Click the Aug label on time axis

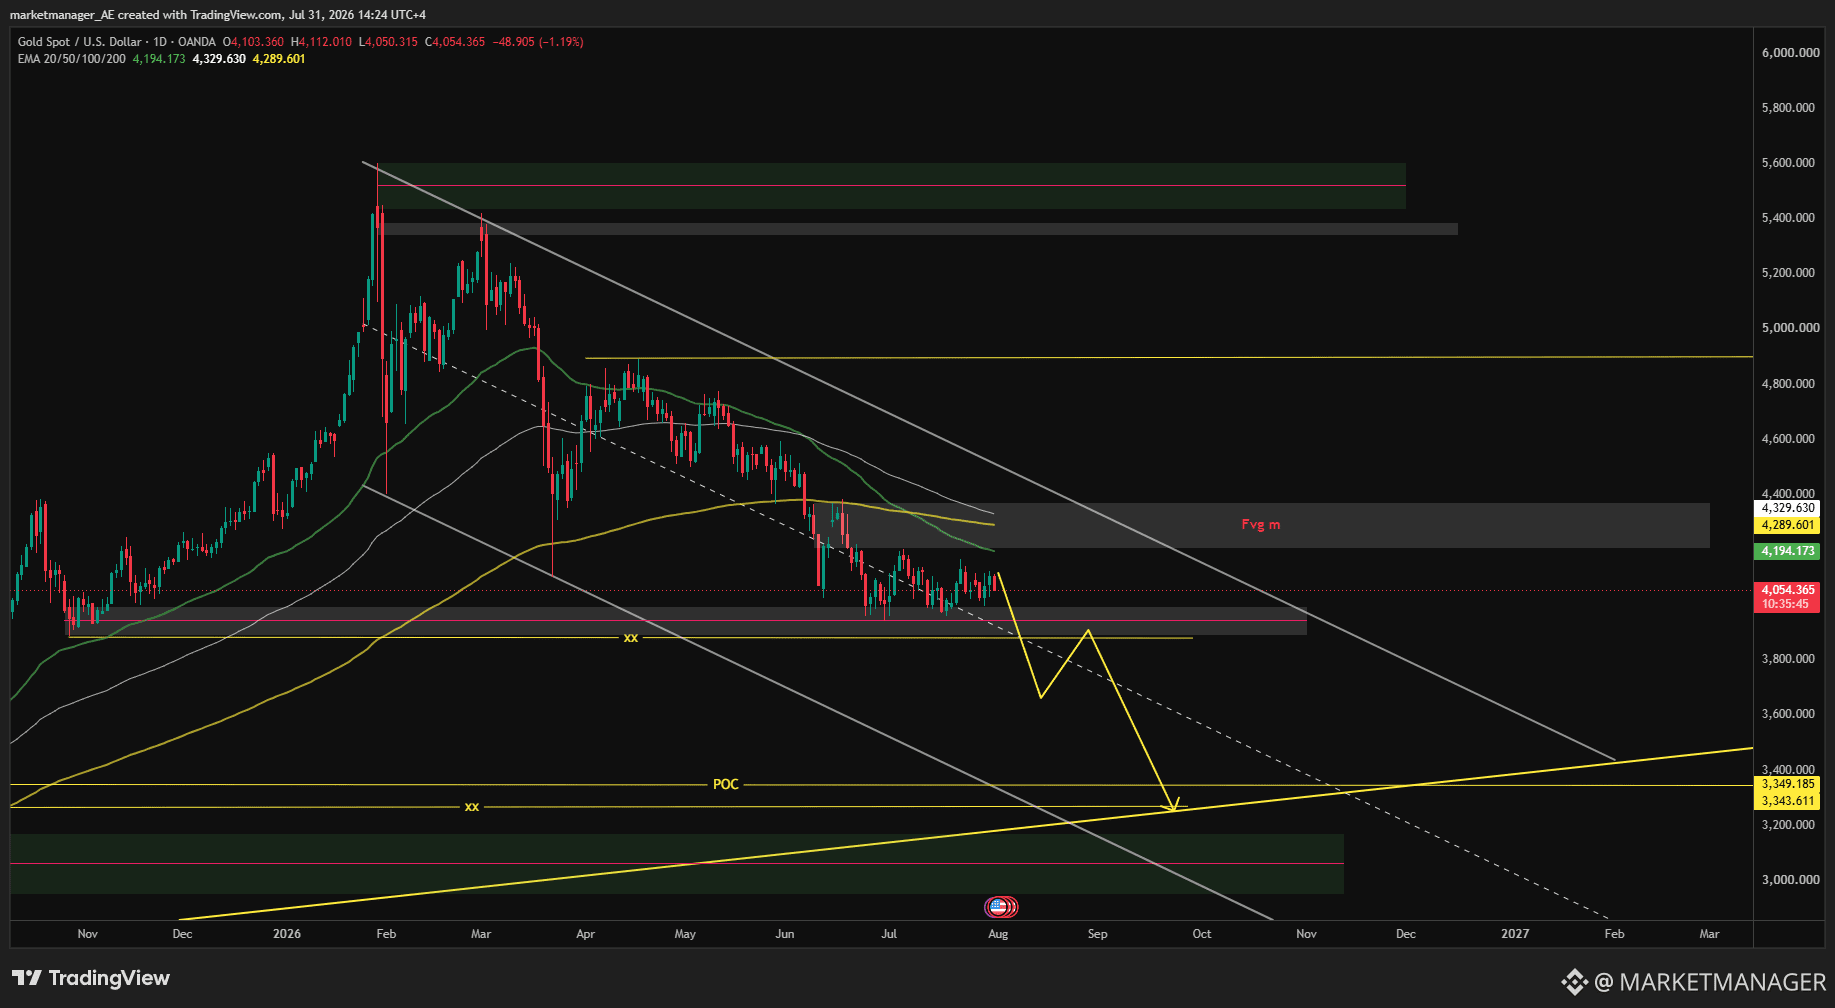pyautogui.click(x=998, y=934)
